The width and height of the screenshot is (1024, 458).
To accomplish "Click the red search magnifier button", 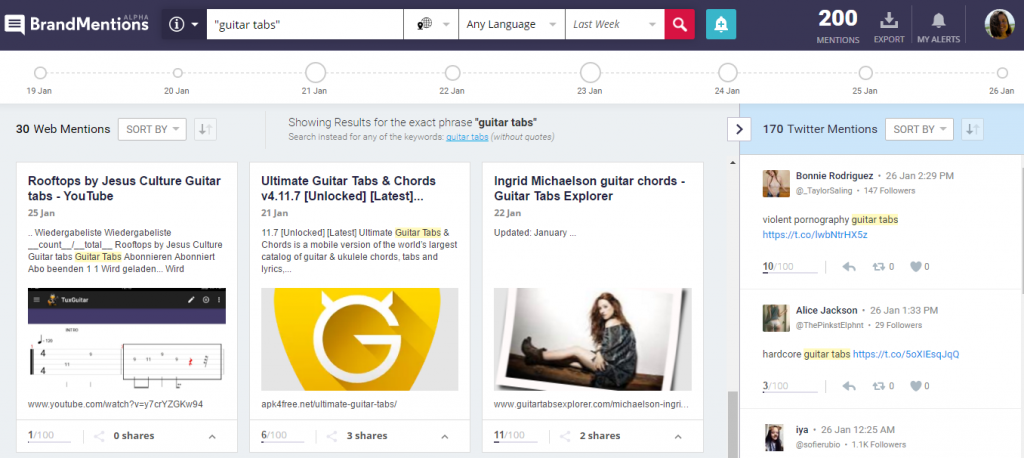I will [680, 25].
